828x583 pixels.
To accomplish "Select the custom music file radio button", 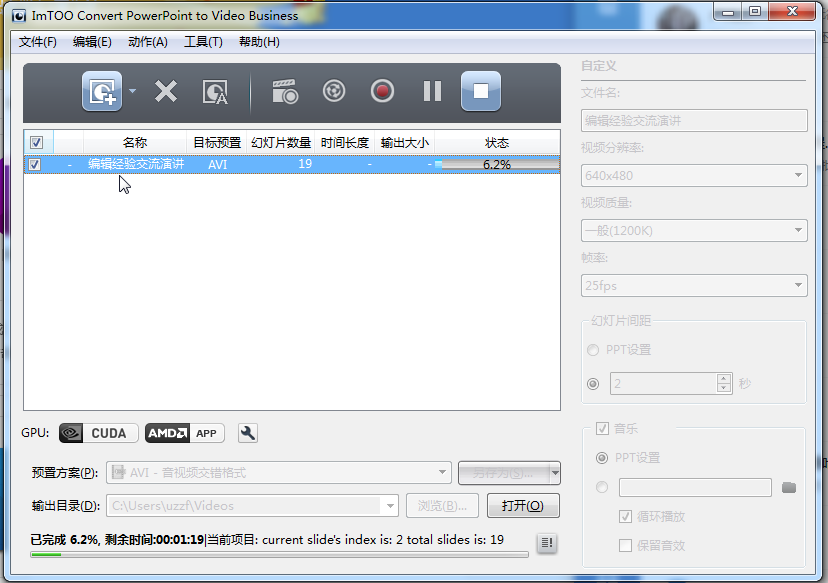I will (602, 487).
